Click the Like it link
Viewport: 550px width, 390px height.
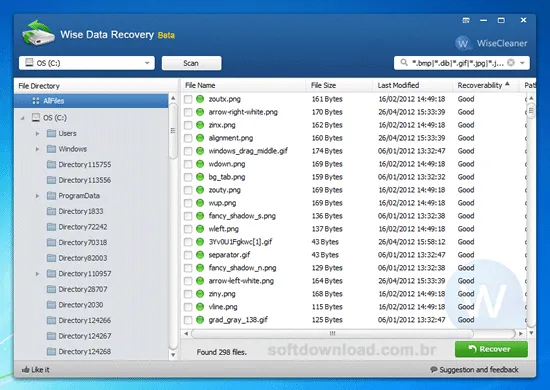[35, 370]
